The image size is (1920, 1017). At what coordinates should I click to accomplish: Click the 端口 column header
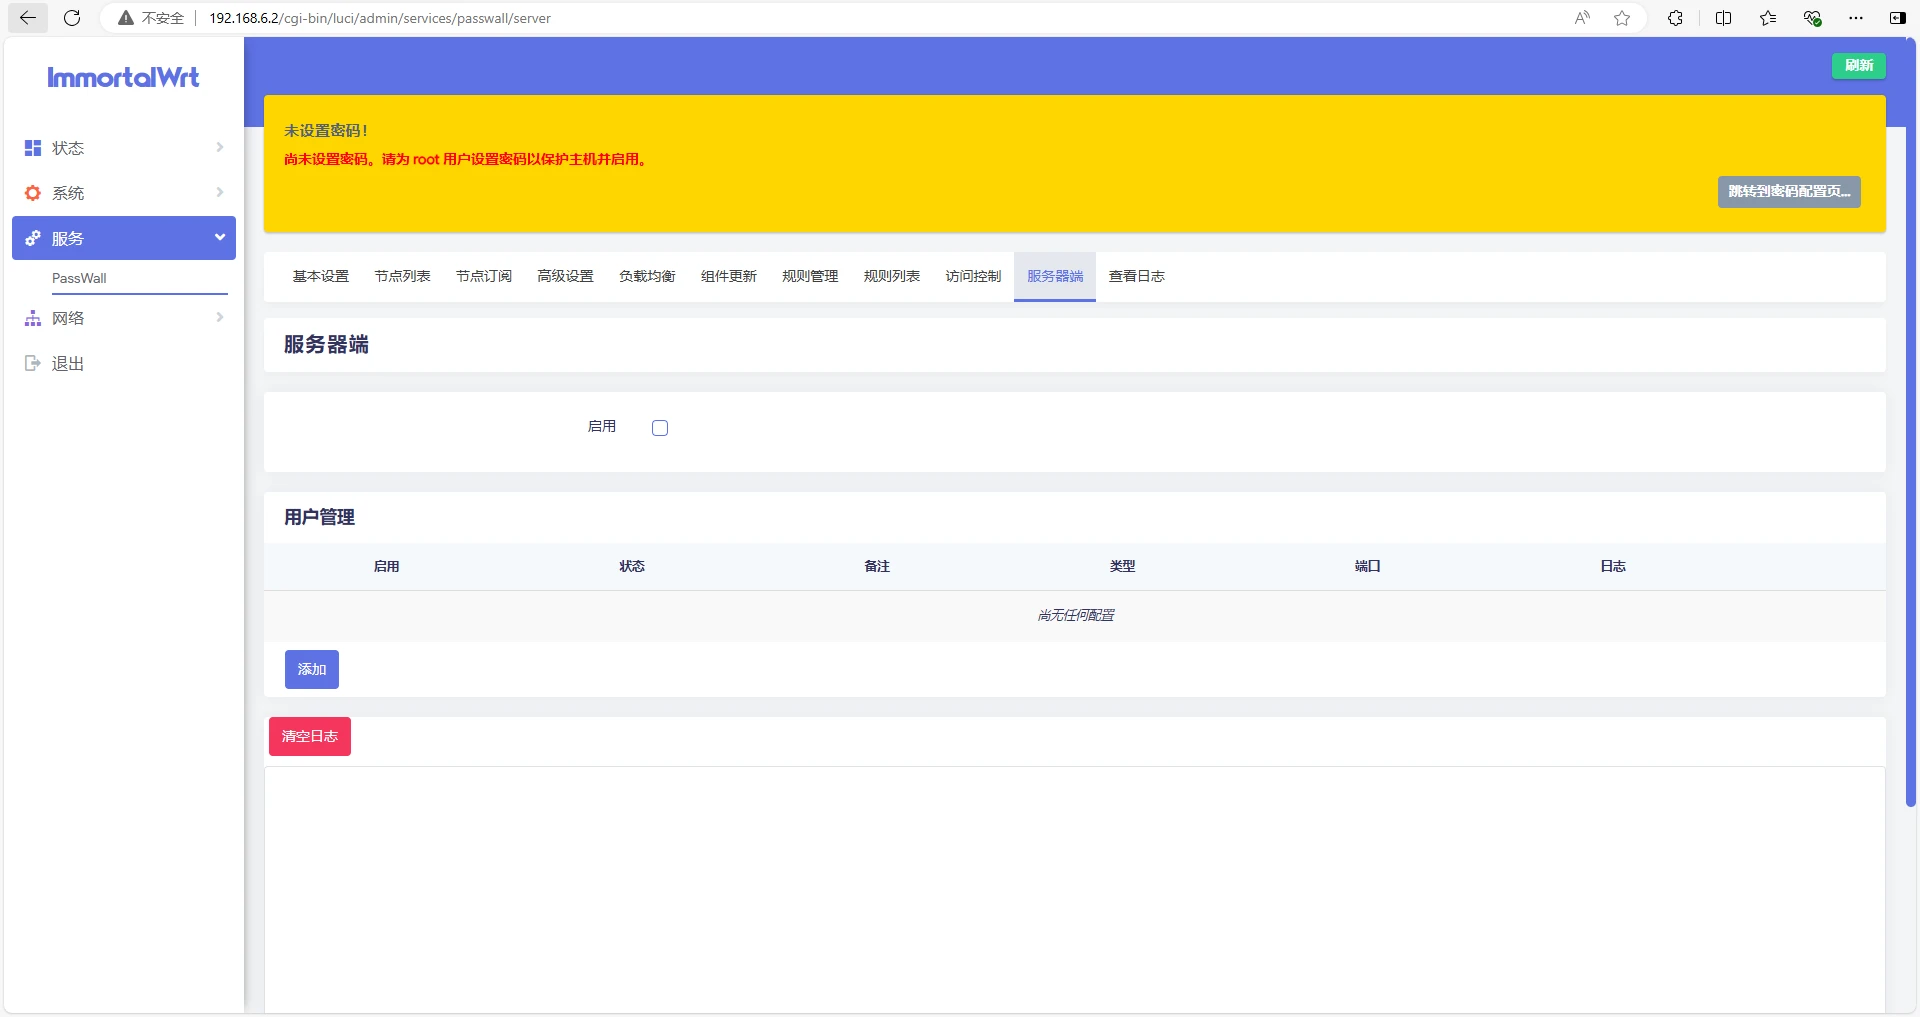1368,566
